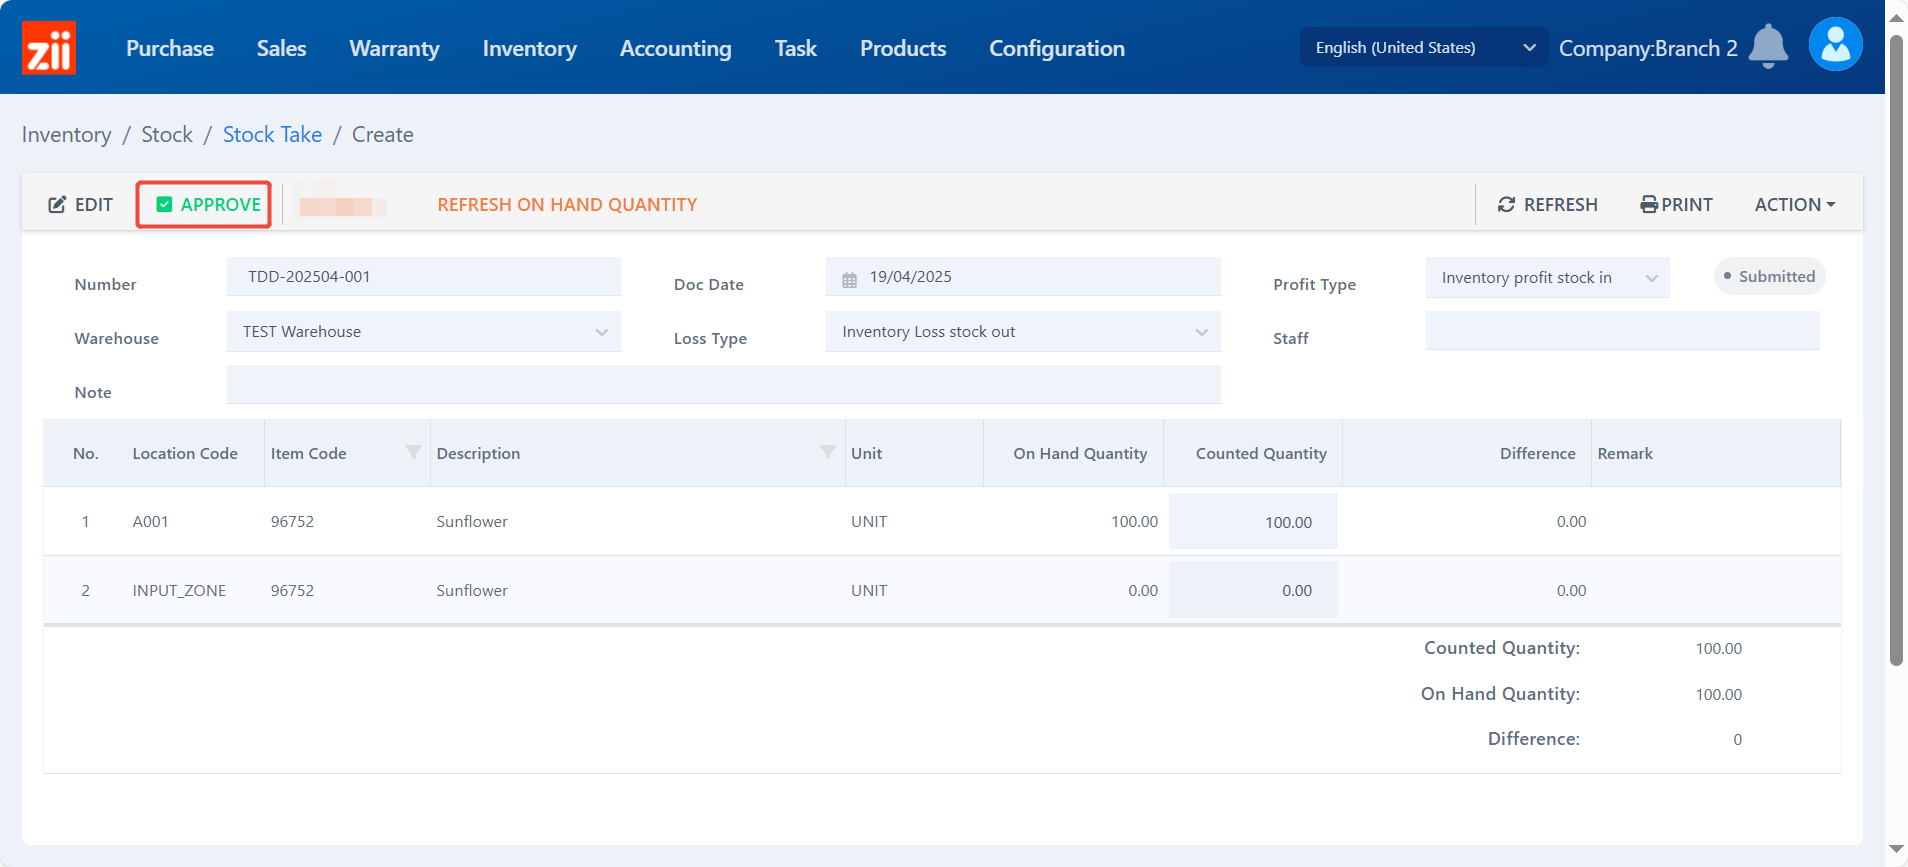Viewport: 1908px width, 867px height.
Task: Click the Description column filter icon
Action: 827,452
